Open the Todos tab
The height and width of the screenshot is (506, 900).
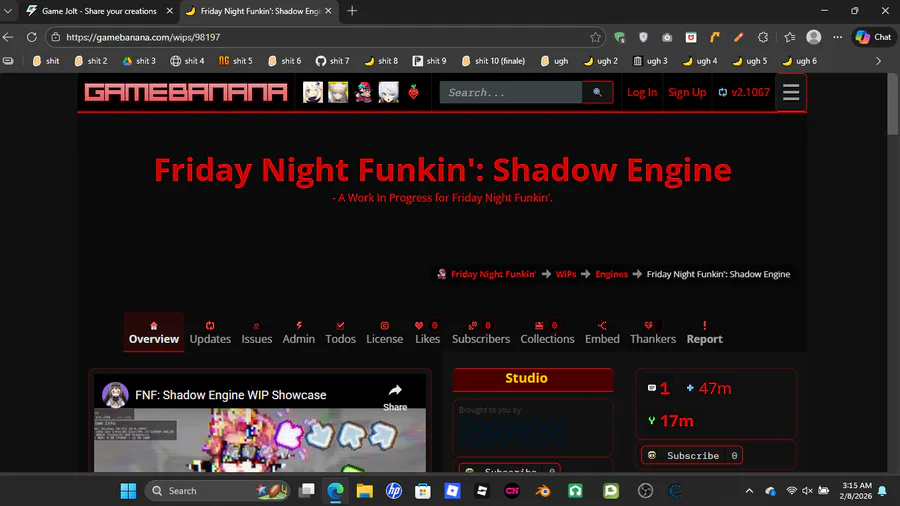[x=340, y=333]
